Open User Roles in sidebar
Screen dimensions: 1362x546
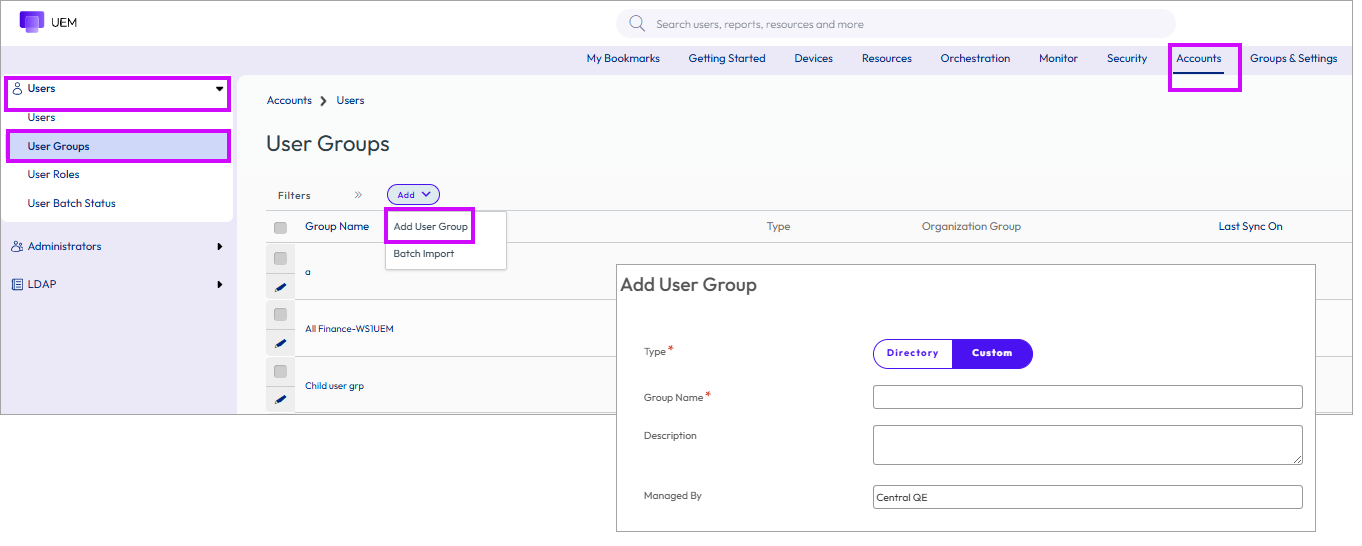pyautogui.click(x=54, y=174)
